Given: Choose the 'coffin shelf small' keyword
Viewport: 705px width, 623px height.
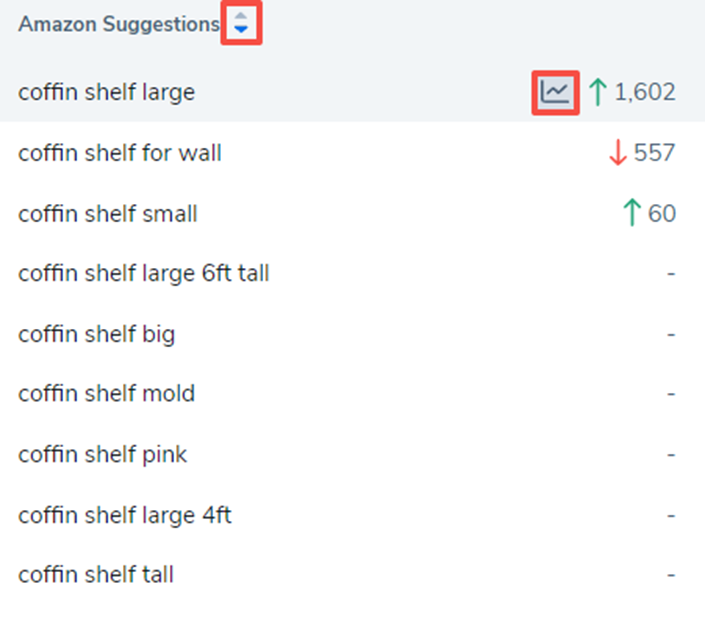Looking at the screenshot, I should pos(108,213).
